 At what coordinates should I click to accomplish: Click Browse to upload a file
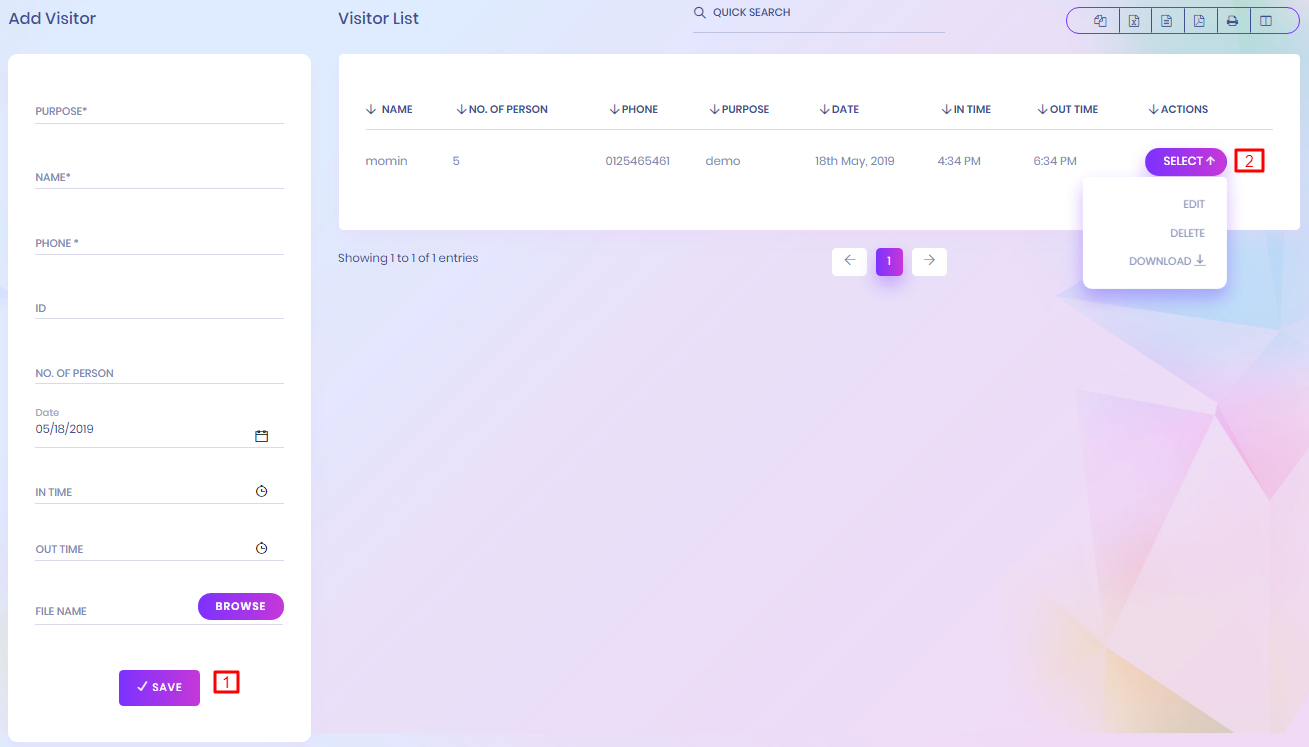(x=240, y=606)
